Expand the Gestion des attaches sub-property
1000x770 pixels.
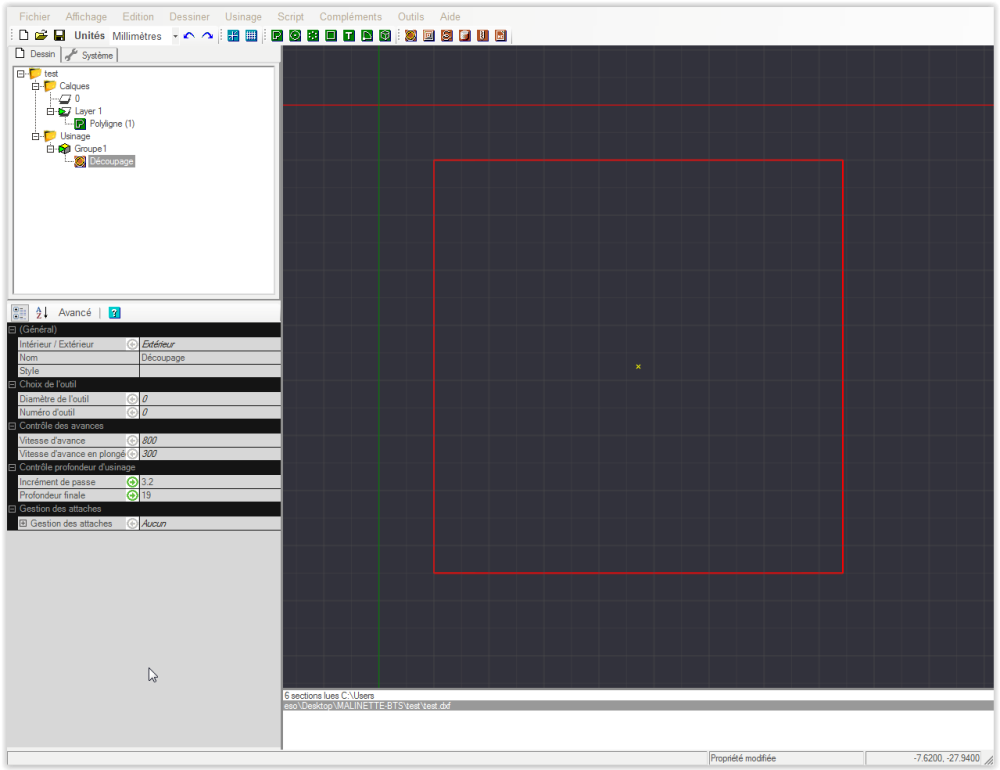[x=23, y=524]
